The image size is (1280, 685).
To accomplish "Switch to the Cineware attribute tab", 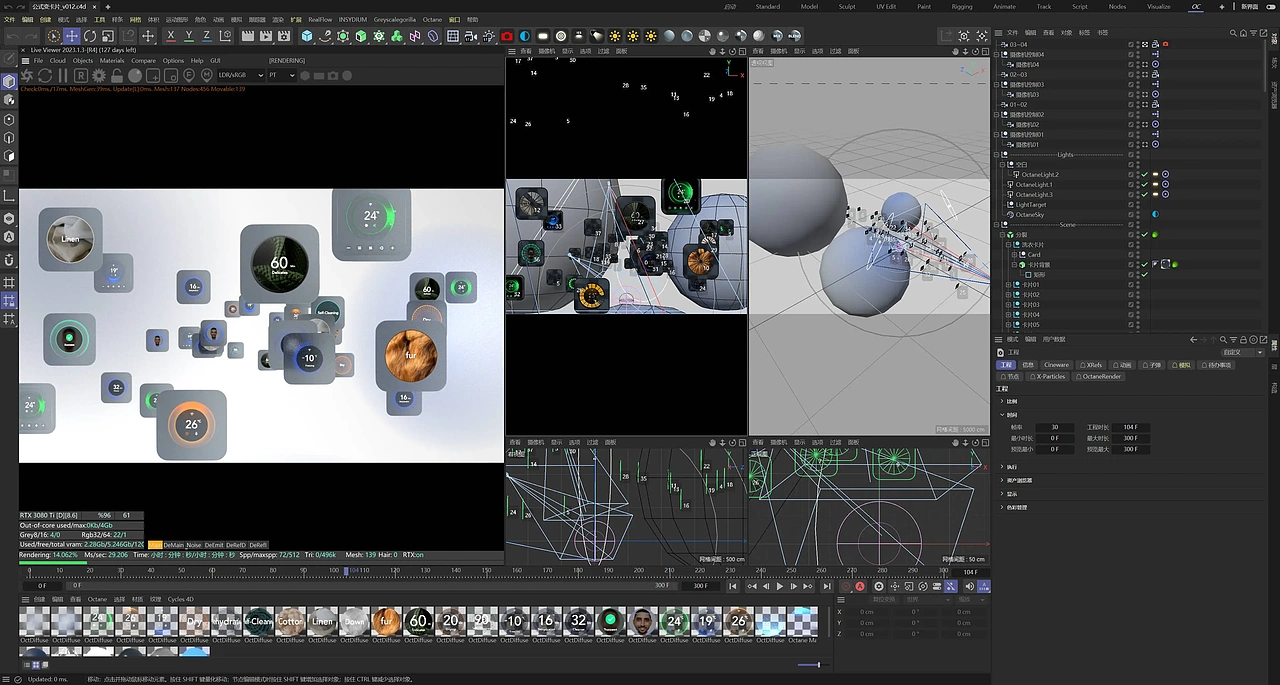I will coord(1056,365).
